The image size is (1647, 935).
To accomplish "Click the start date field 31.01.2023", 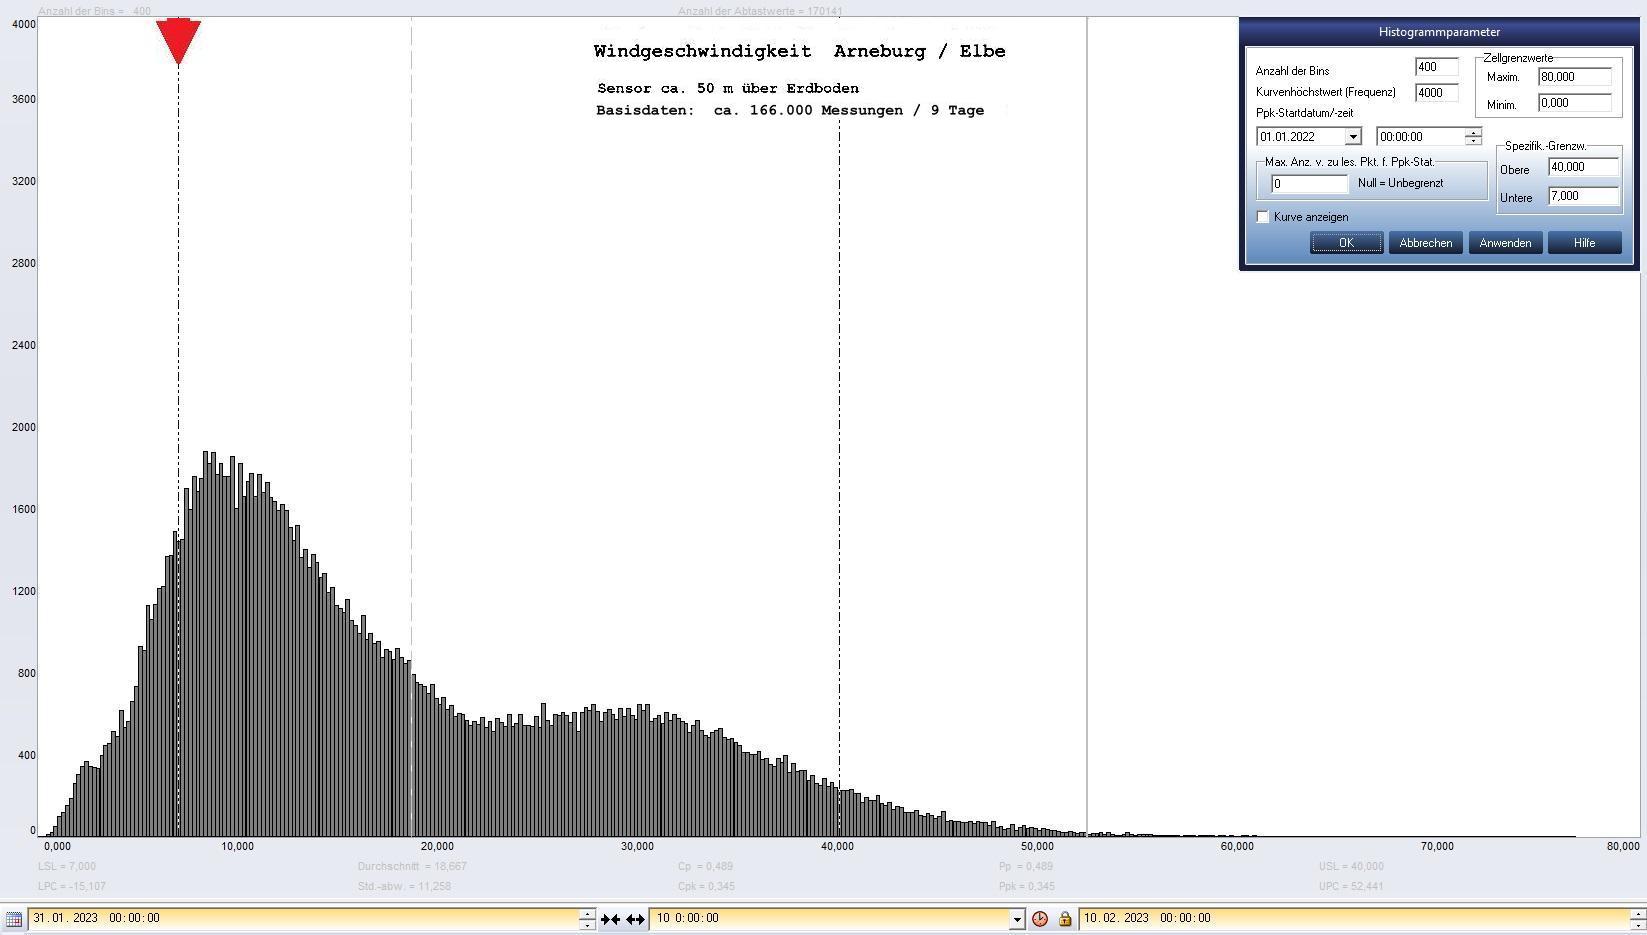I will [x=303, y=918].
